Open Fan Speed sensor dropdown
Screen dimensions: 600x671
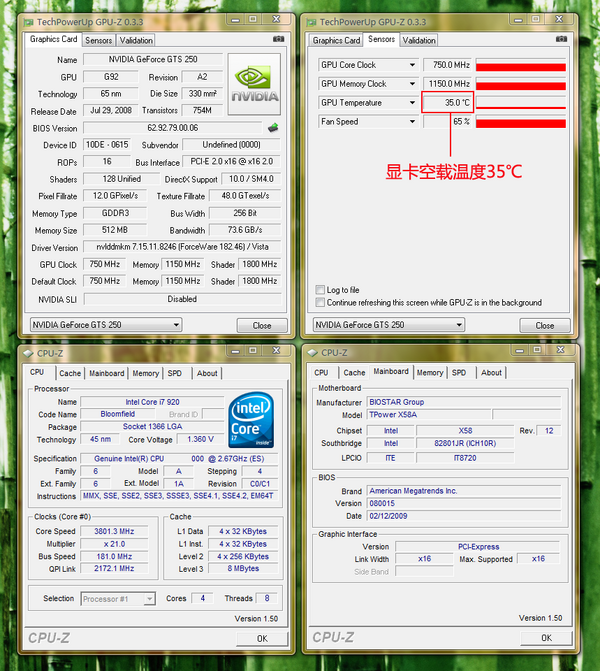tap(412, 122)
